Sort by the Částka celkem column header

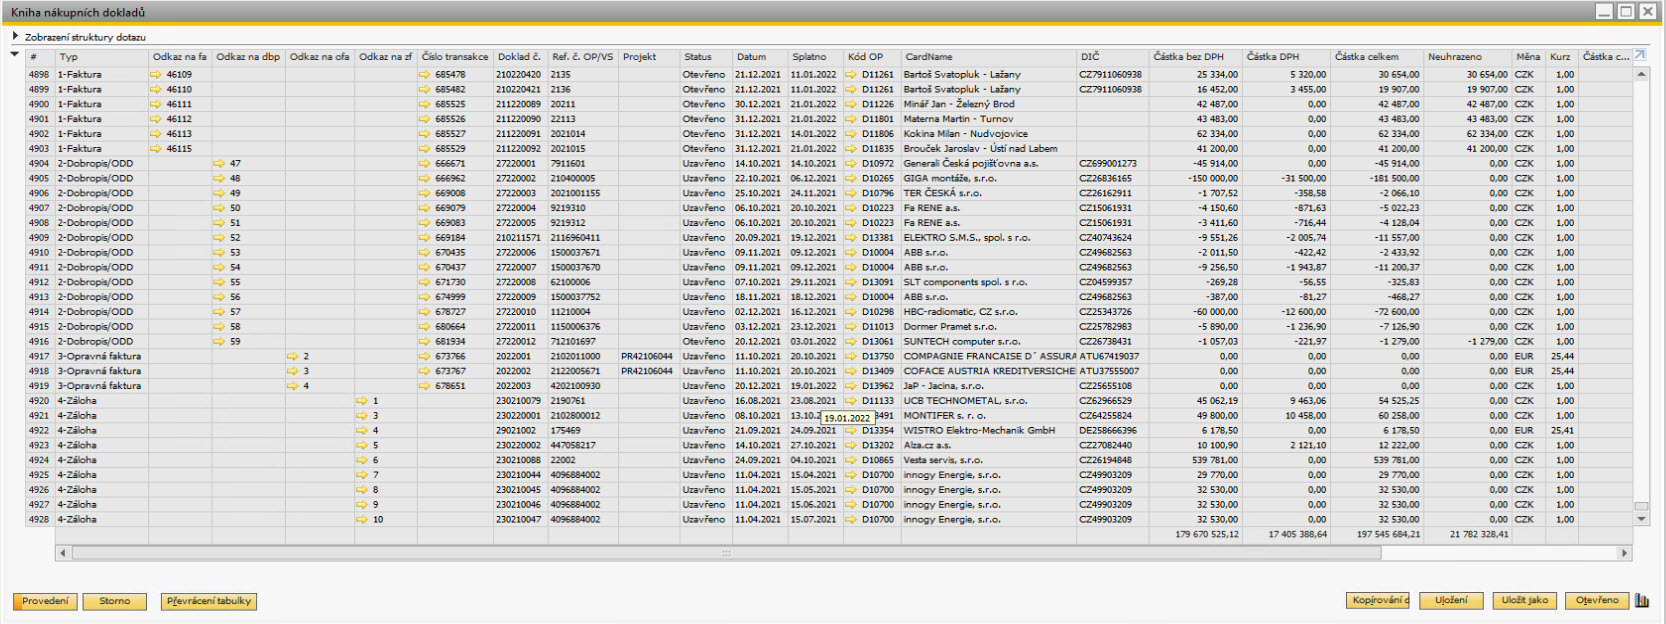1377,57
